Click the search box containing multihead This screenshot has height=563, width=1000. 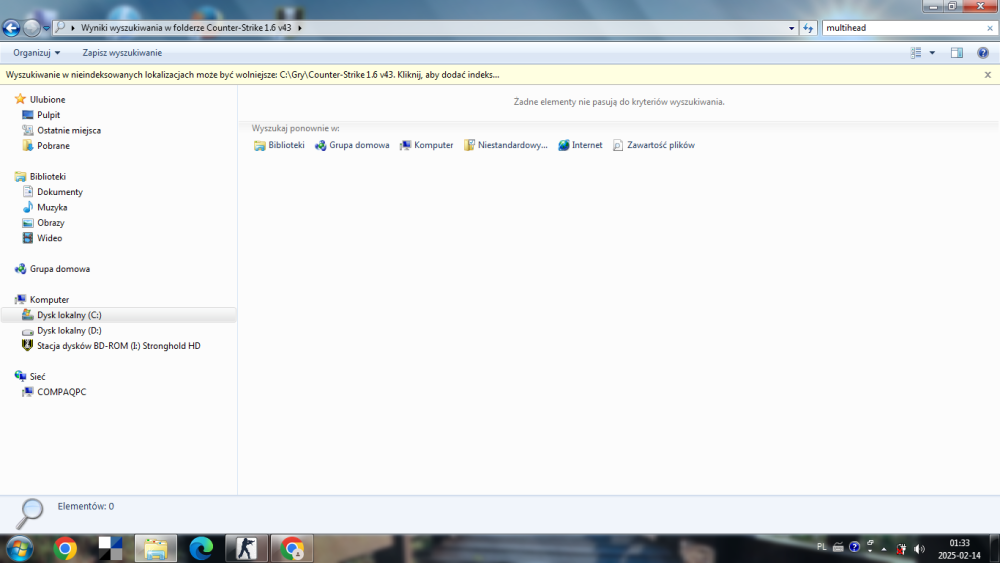point(900,28)
